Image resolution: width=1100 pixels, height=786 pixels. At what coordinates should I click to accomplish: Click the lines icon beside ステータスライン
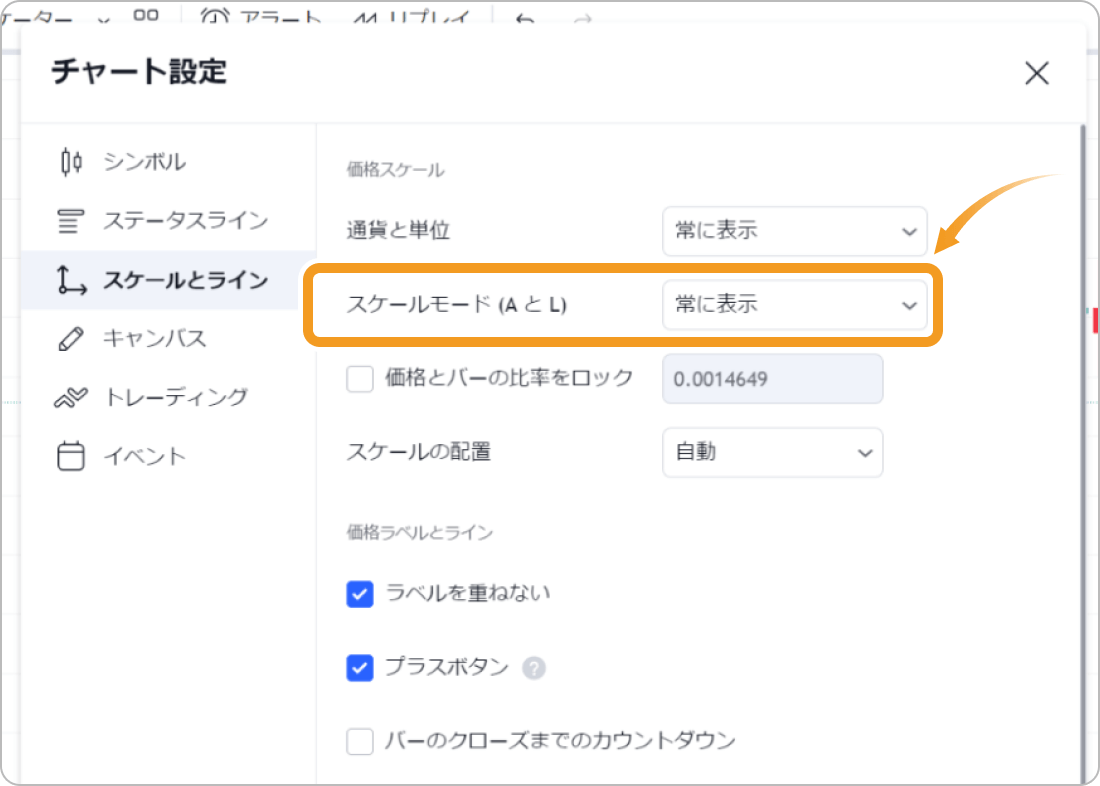pyautogui.click(x=70, y=221)
